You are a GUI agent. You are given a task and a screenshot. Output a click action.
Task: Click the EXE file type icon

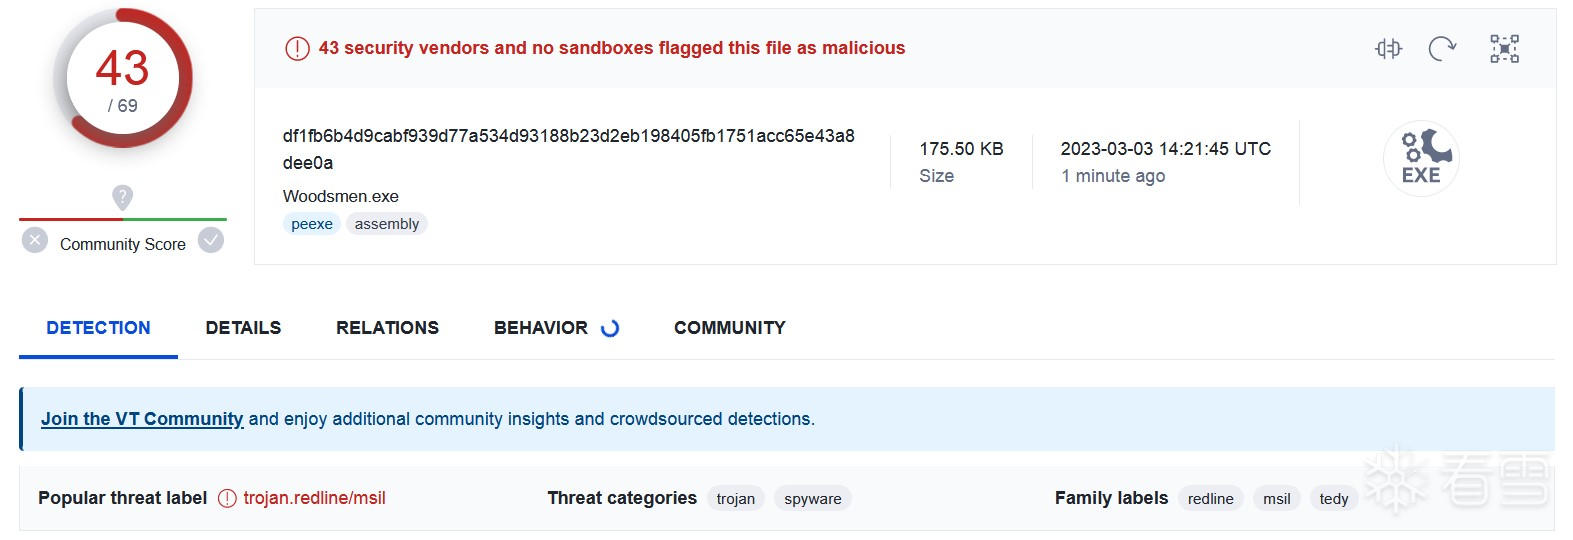click(x=1421, y=158)
